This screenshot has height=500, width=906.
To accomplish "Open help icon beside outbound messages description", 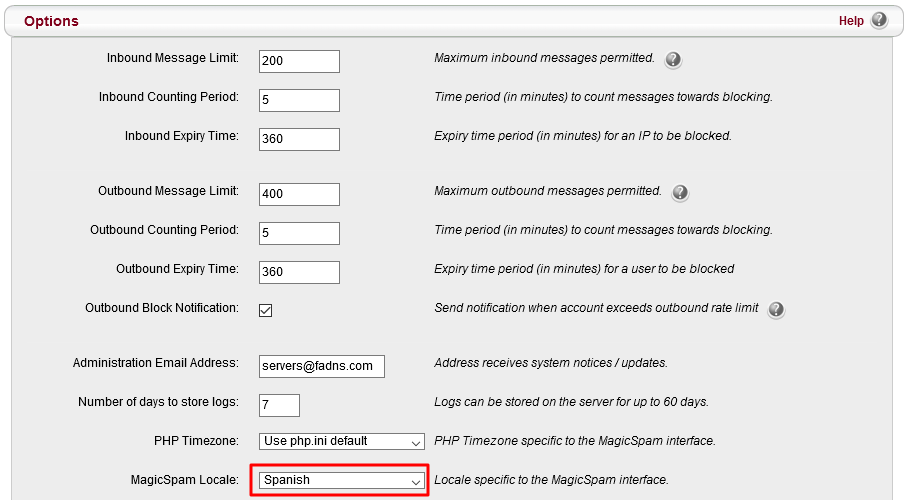I will 680,192.
